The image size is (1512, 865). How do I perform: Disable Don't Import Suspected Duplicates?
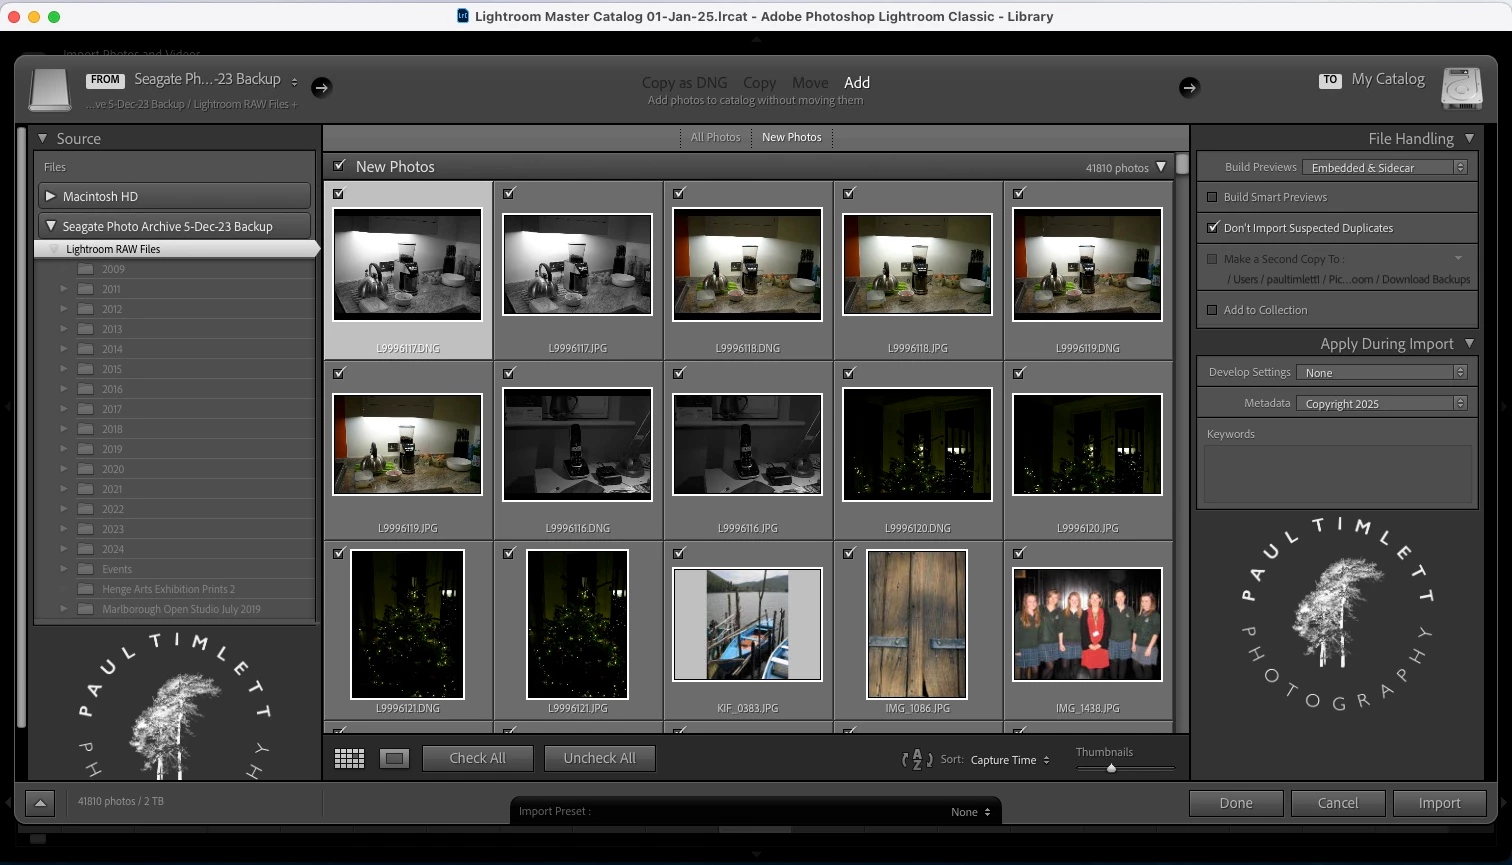pyautogui.click(x=1213, y=228)
